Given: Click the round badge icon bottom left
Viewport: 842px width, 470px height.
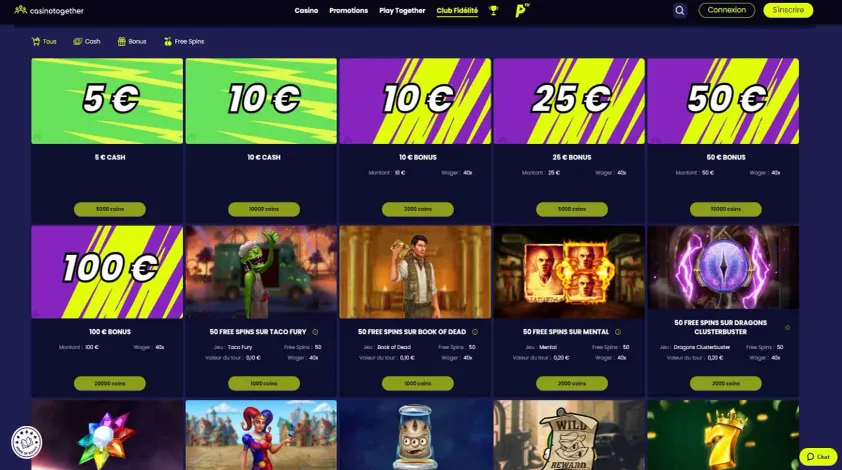Looking at the screenshot, I should coord(26,442).
